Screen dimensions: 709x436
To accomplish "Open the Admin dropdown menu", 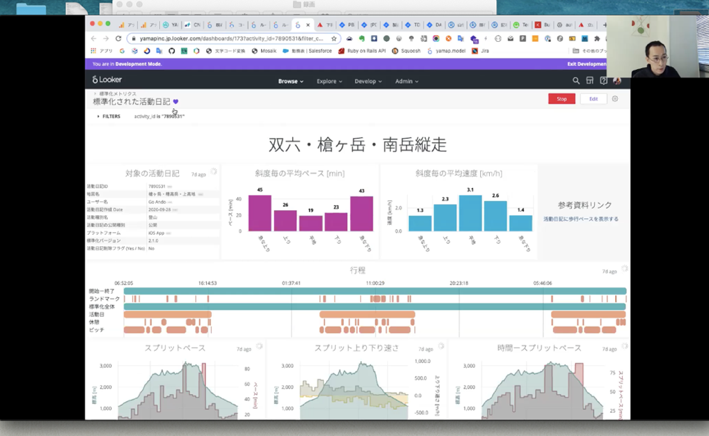I will coord(406,81).
